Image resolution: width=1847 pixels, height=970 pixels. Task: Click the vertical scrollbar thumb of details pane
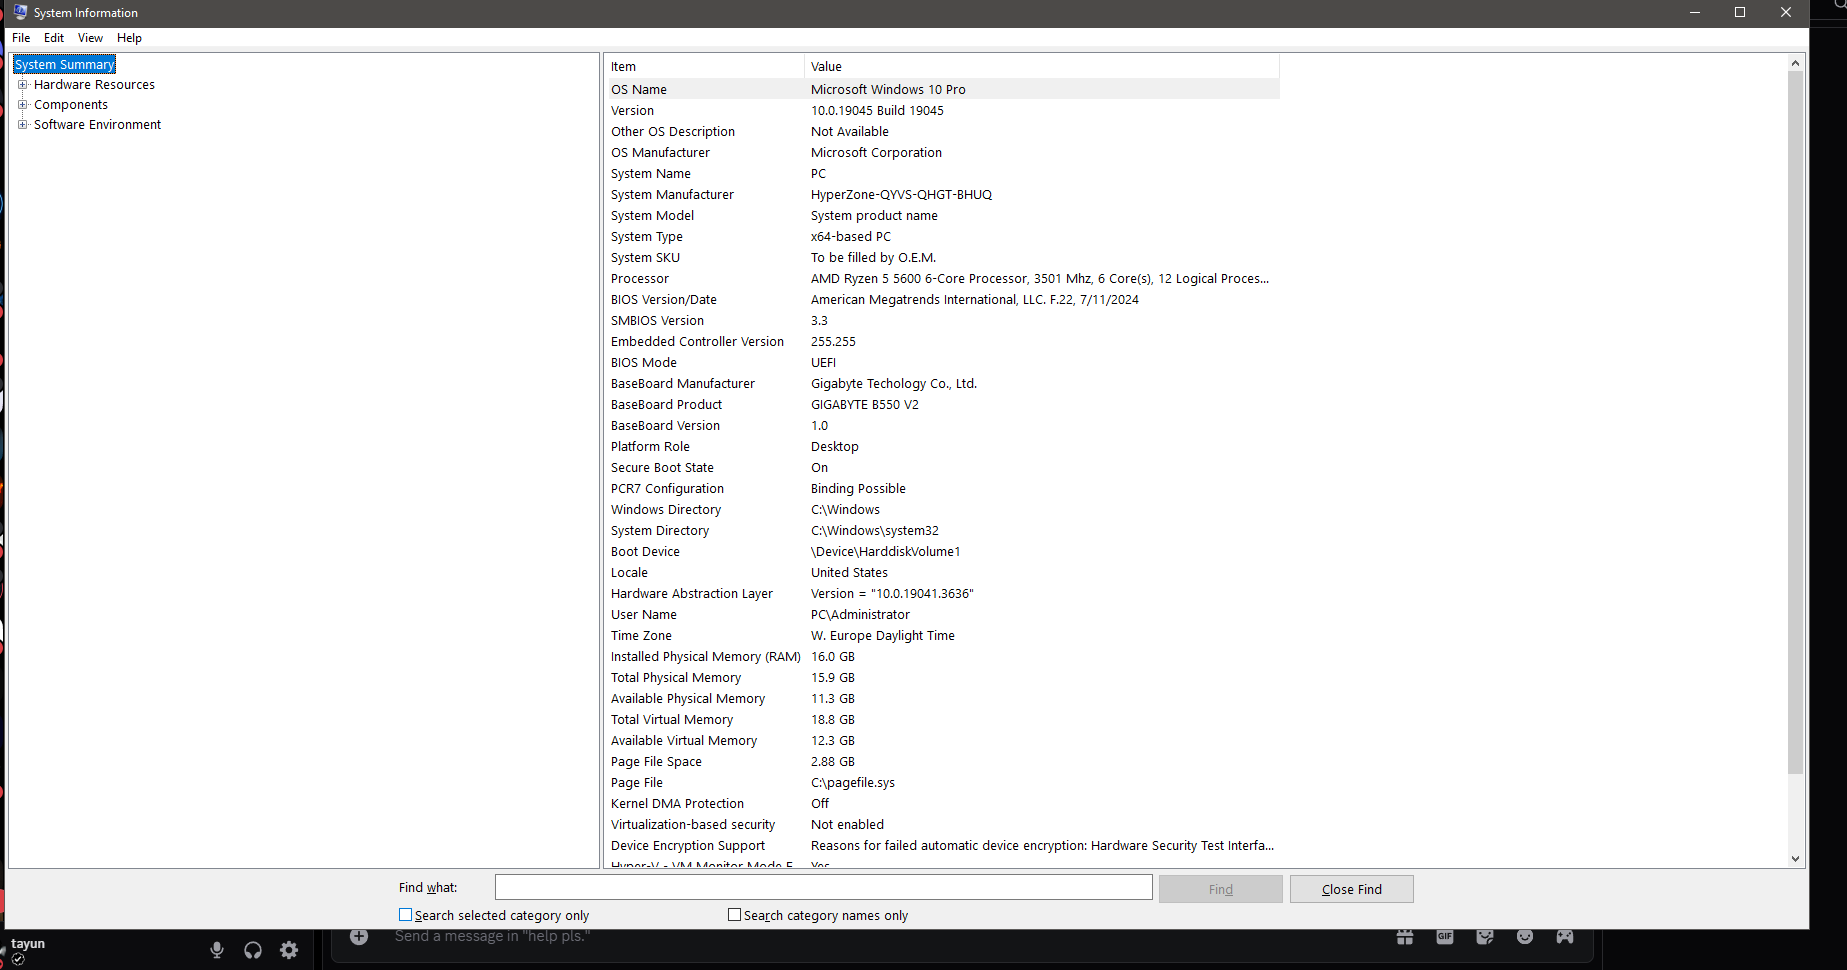click(x=1795, y=422)
